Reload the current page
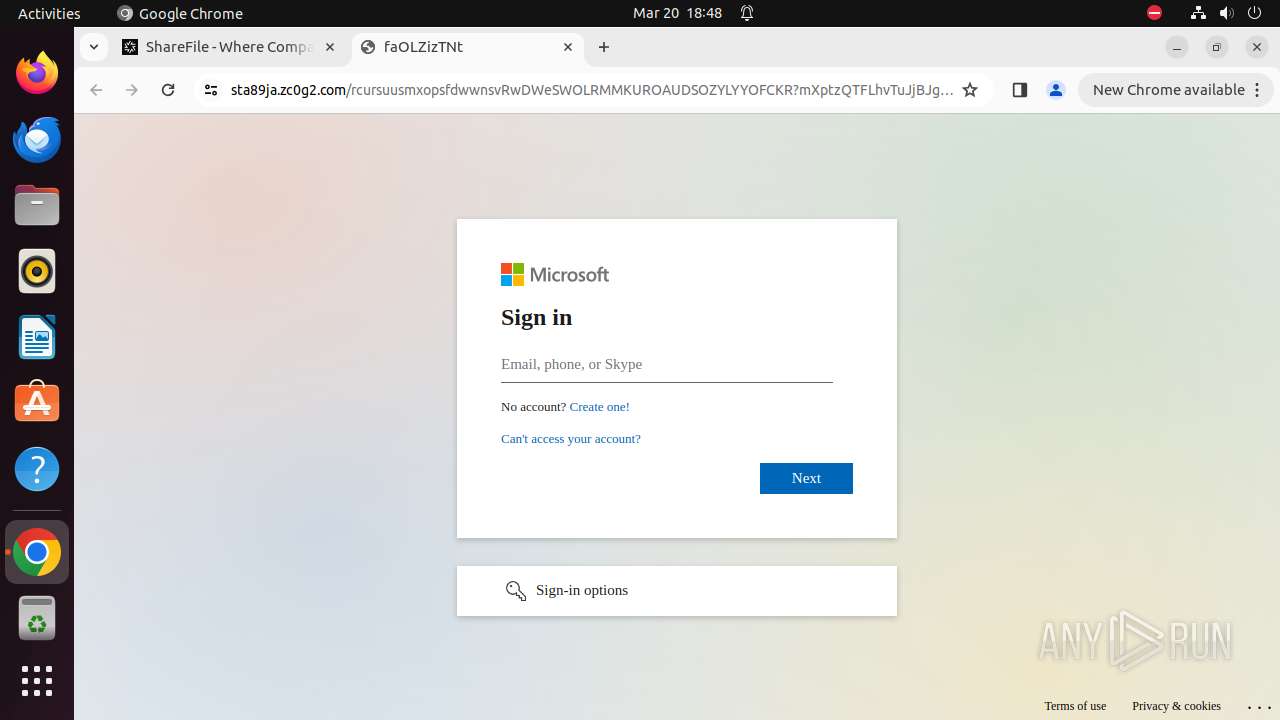This screenshot has width=1280, height=720. tap(168, 90)
